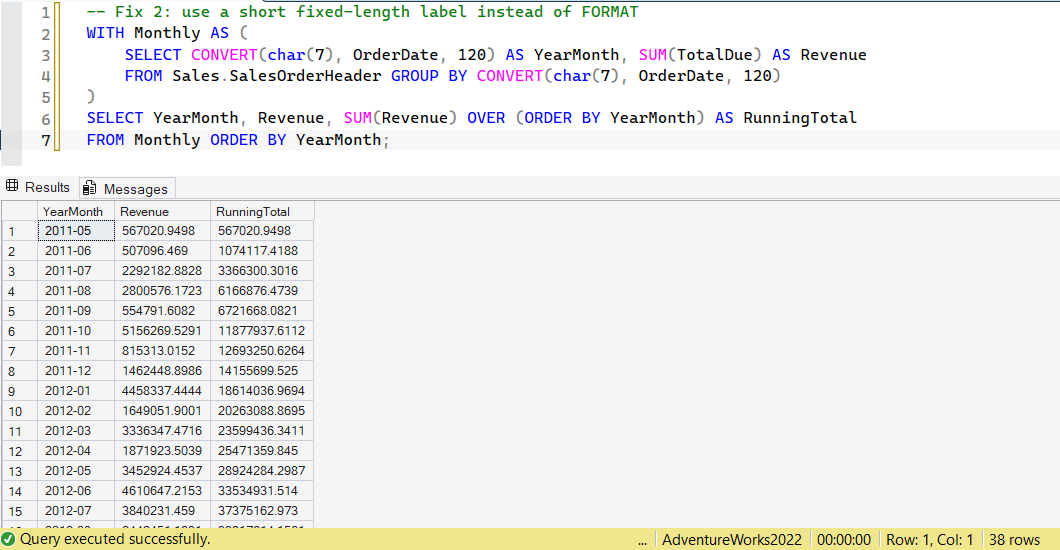This screenshot has height=550, width=1060.
Task: Click cell 2011-05 in YearMonth column
Action: (x=76, y=230)
